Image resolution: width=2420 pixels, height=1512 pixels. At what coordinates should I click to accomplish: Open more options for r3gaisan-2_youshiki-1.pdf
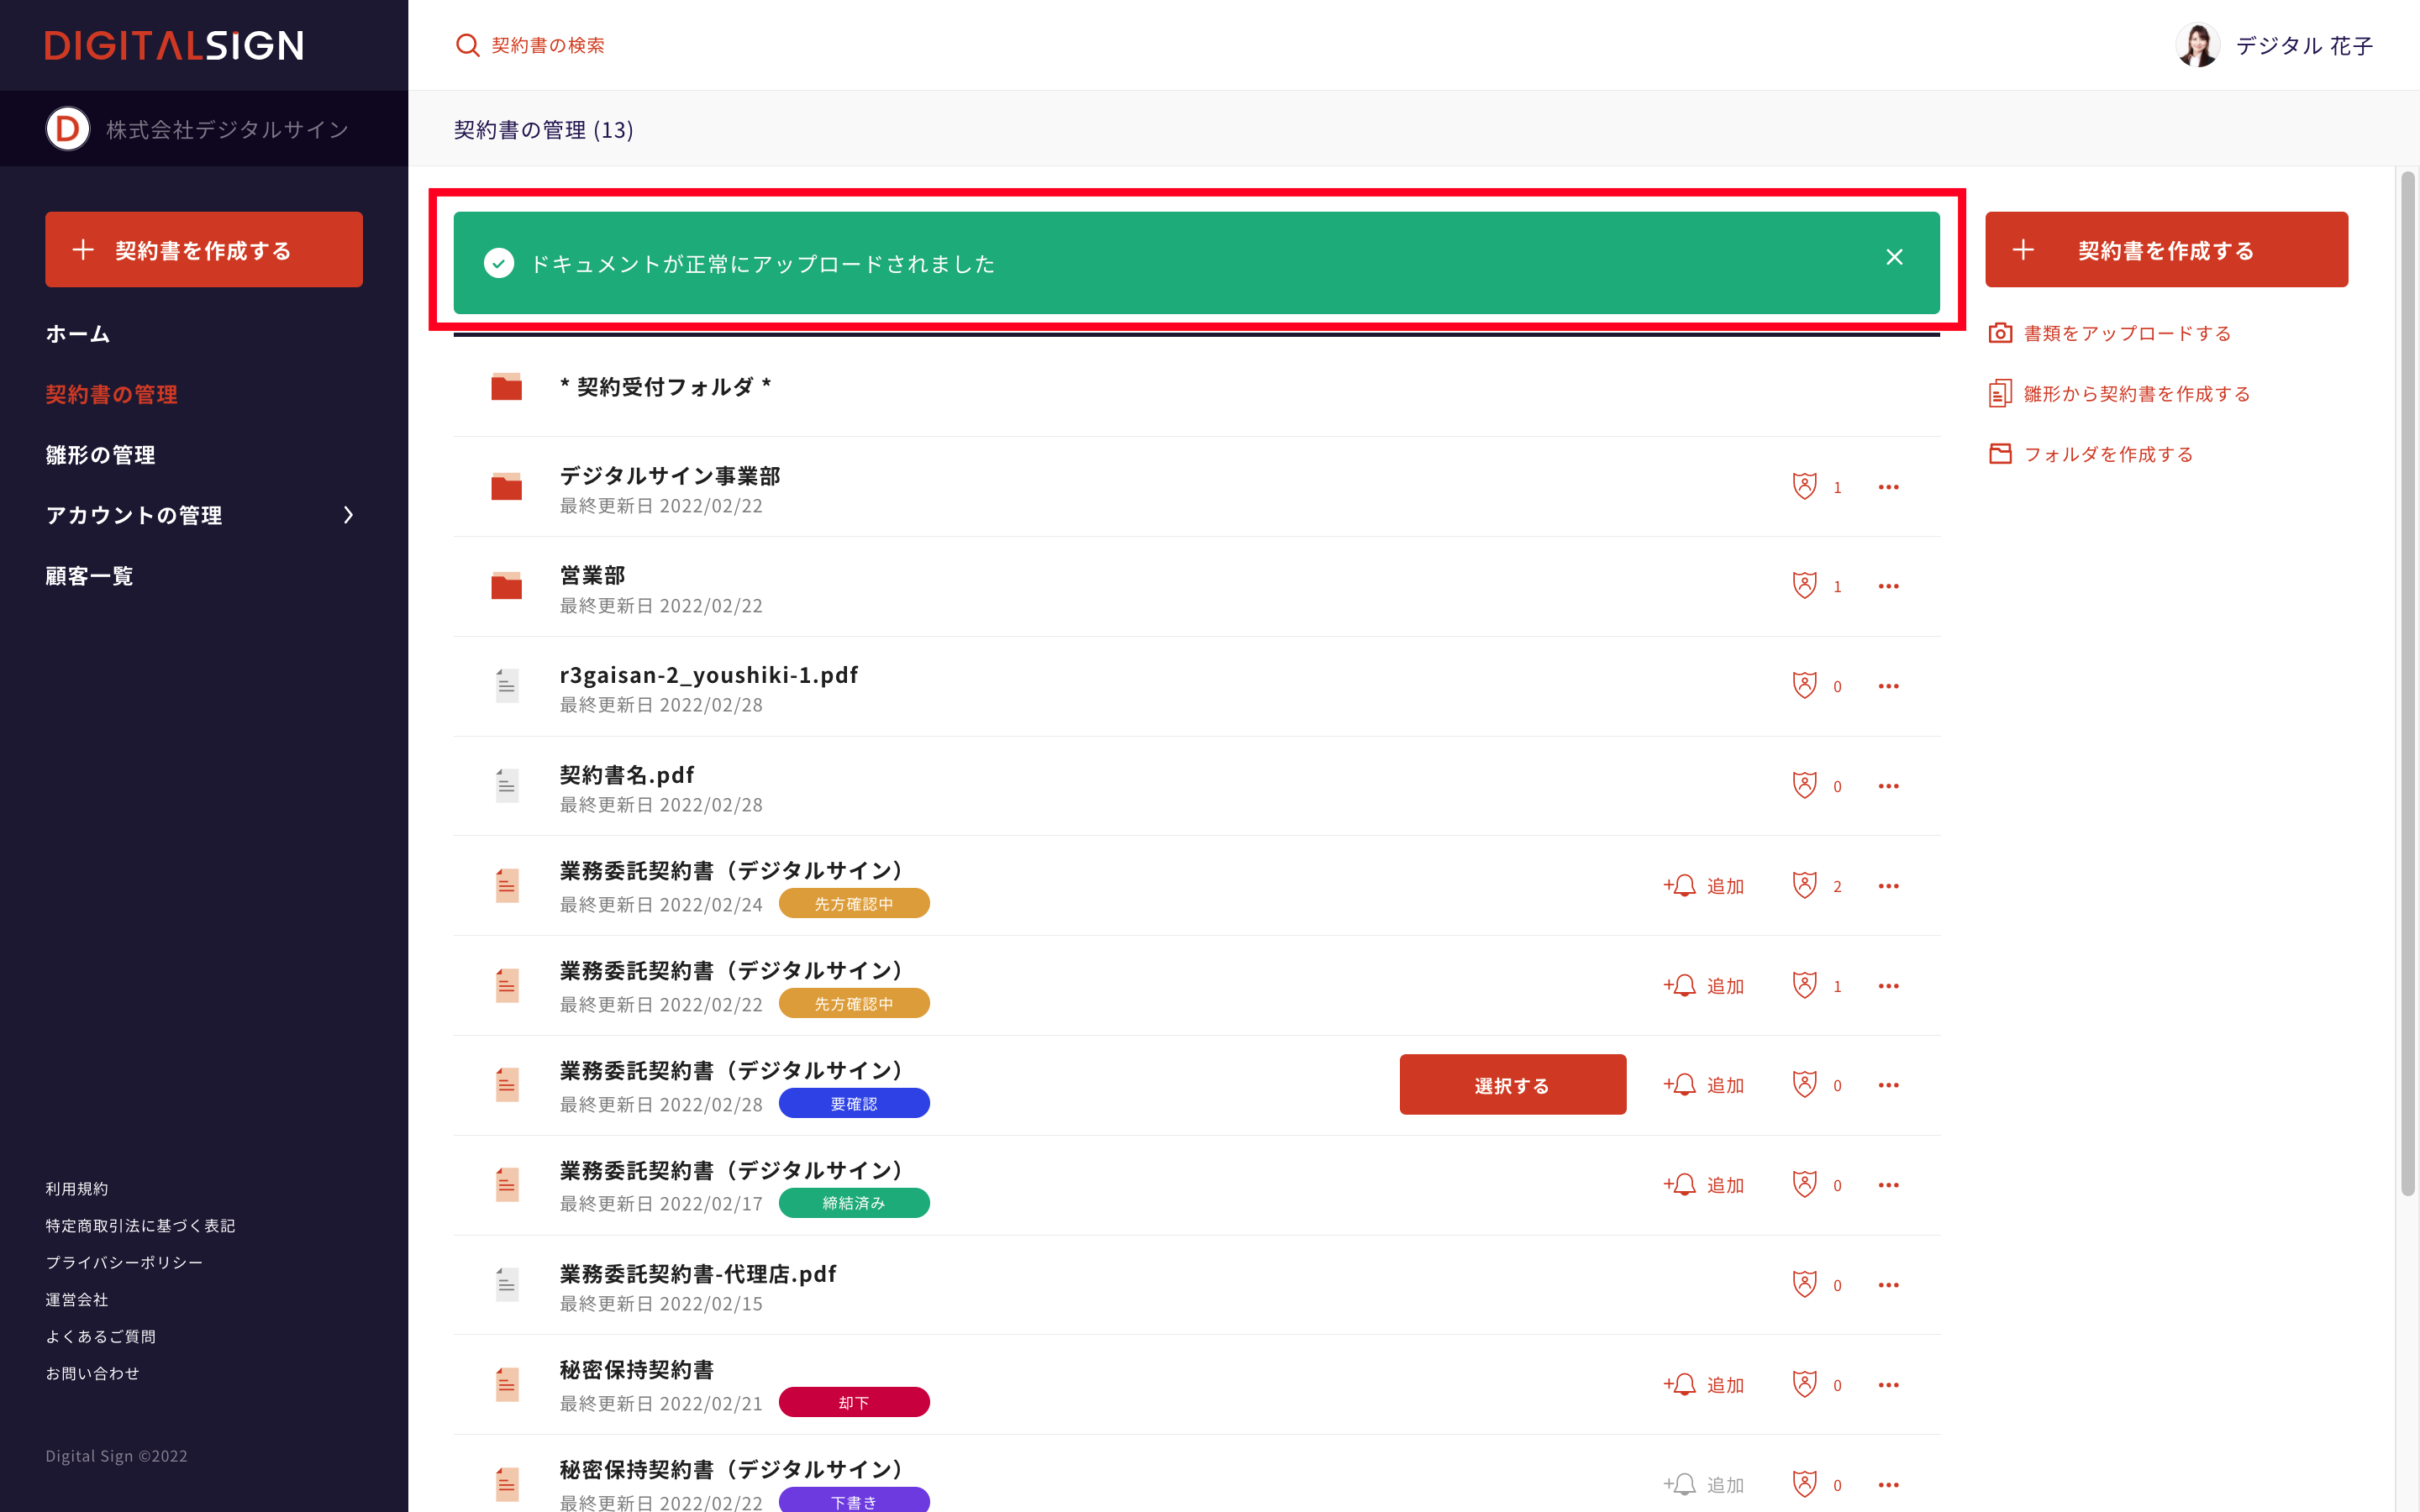pyautogui.click(x=1888, y=686)
